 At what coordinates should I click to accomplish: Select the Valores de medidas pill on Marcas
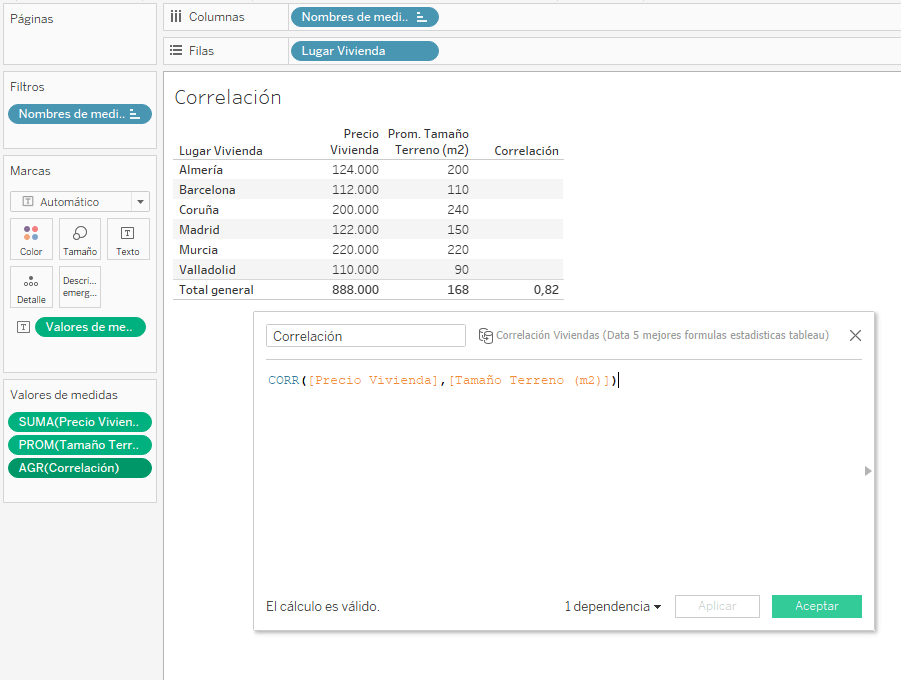click(x=90, y=327)
